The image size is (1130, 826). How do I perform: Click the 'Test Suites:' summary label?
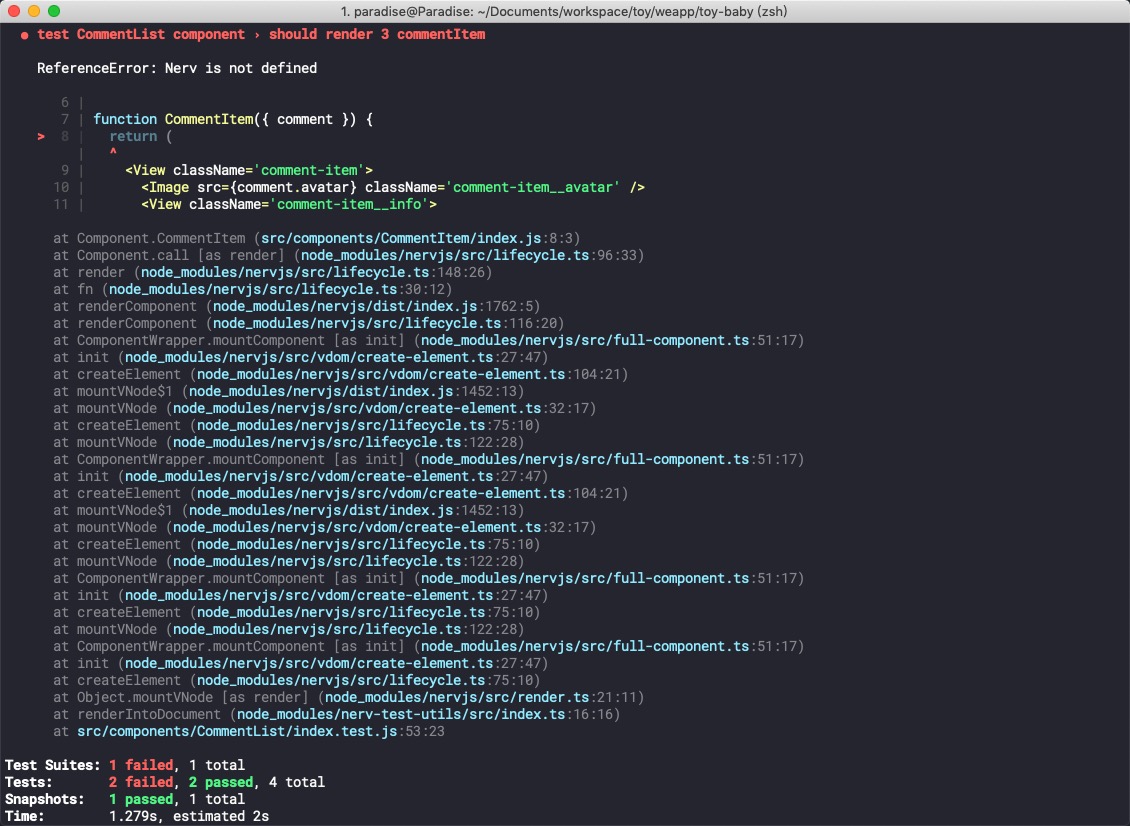pyautogui.click(x=53, y=765)
